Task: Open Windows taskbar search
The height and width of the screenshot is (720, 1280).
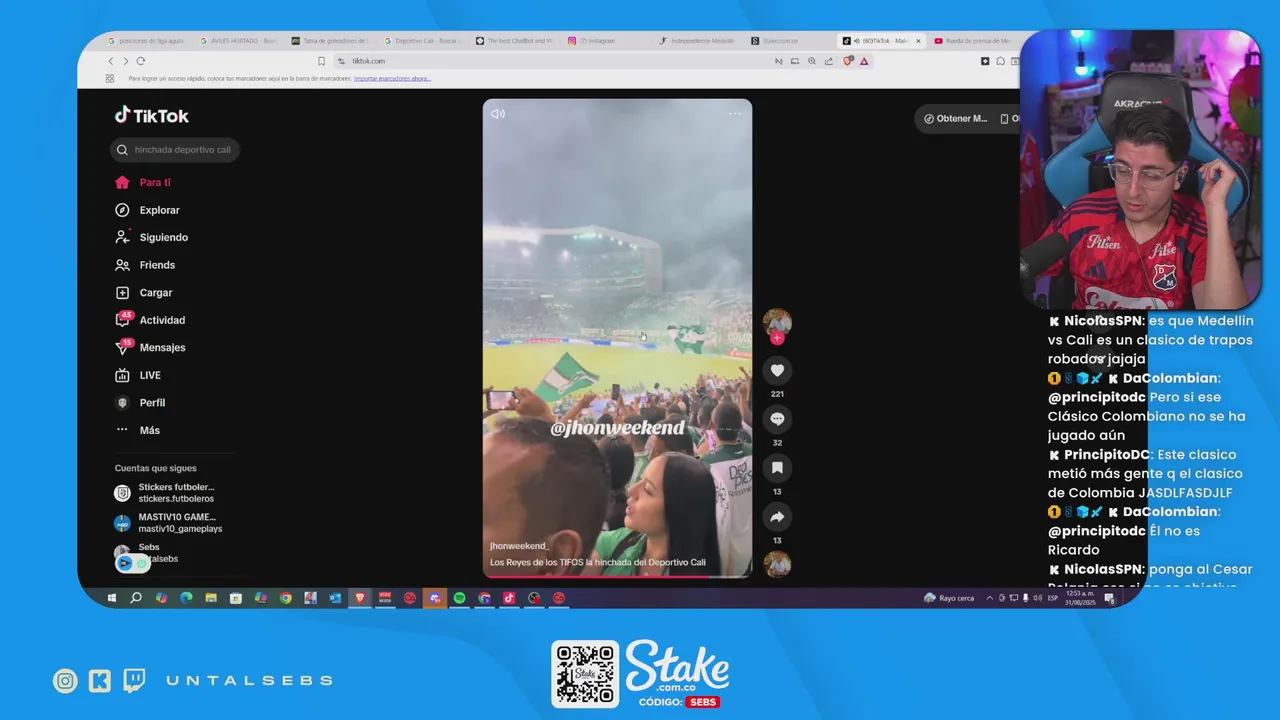Action: pyautogui.click(x=135, y=598)
